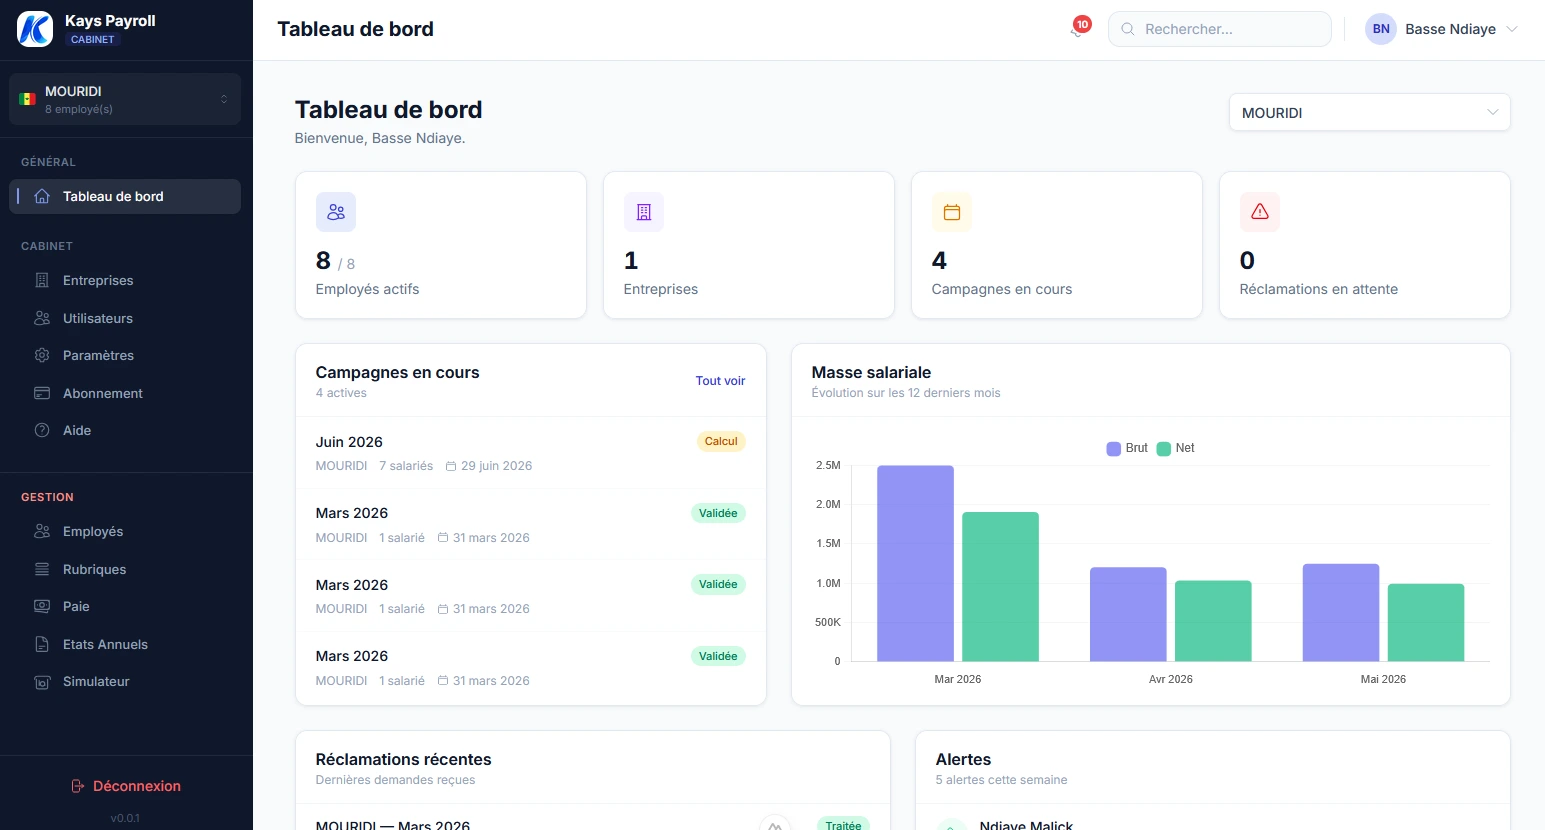The width and height of the screenshot is (1545, 830).
Task: Click the notification bell with red badge
Action: click(x=1078, y=29)
